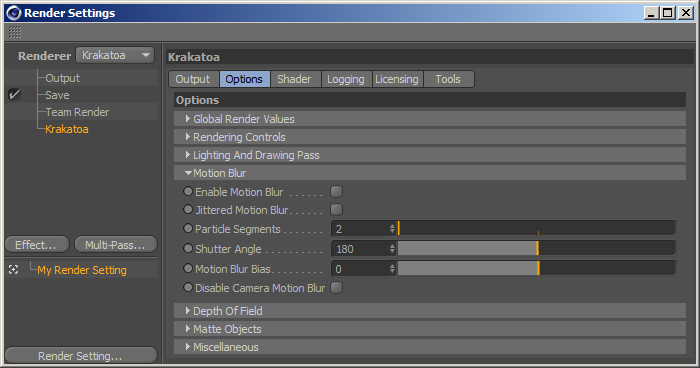
Task: Expand the Global Render Values section
Action: (x=429, y=119)
